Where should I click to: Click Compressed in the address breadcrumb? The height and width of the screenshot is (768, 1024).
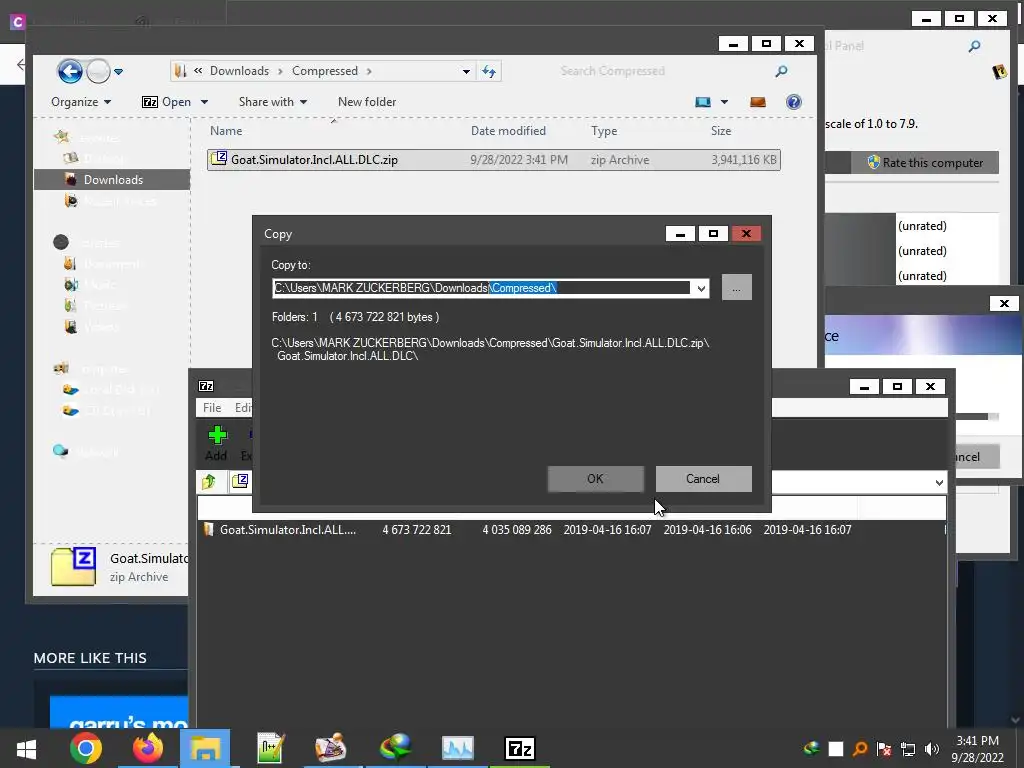(325, 71)
